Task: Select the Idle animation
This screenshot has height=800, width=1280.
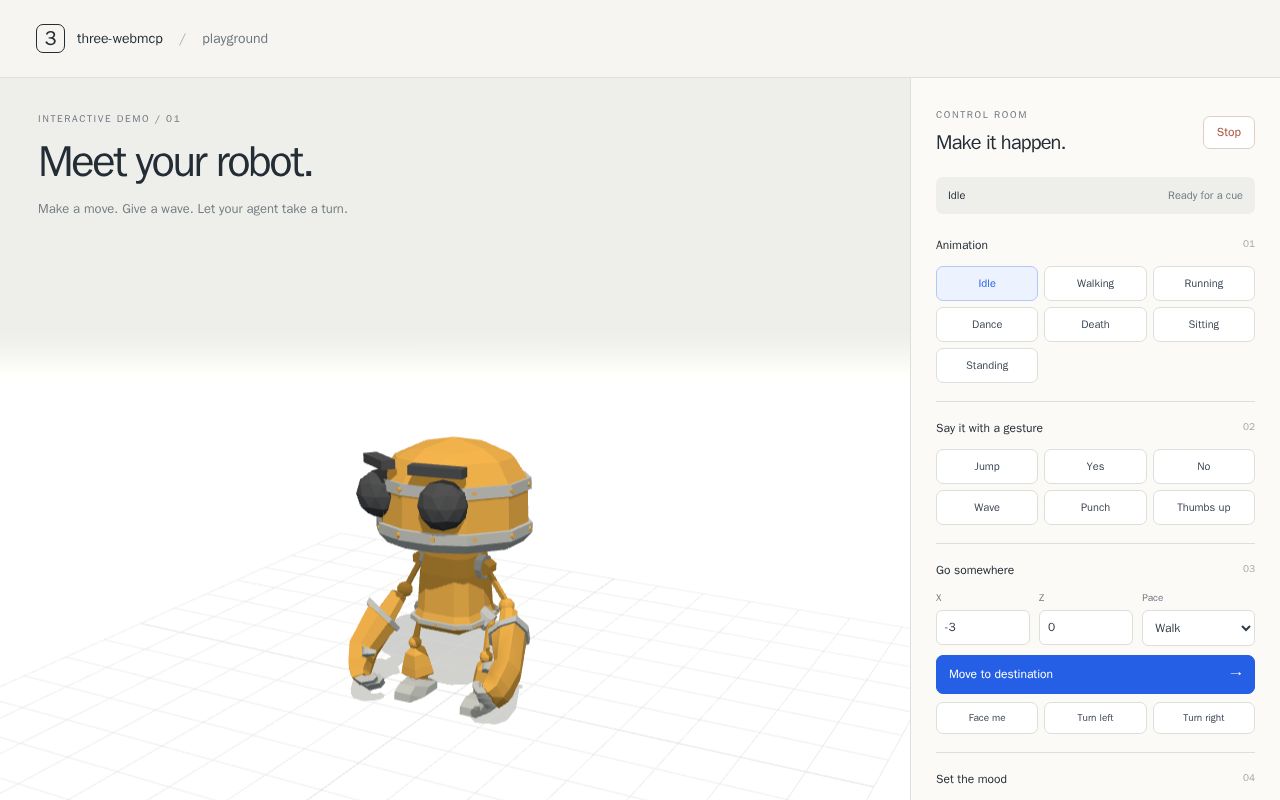Action: pyautogui.click(x=987, y=283)
